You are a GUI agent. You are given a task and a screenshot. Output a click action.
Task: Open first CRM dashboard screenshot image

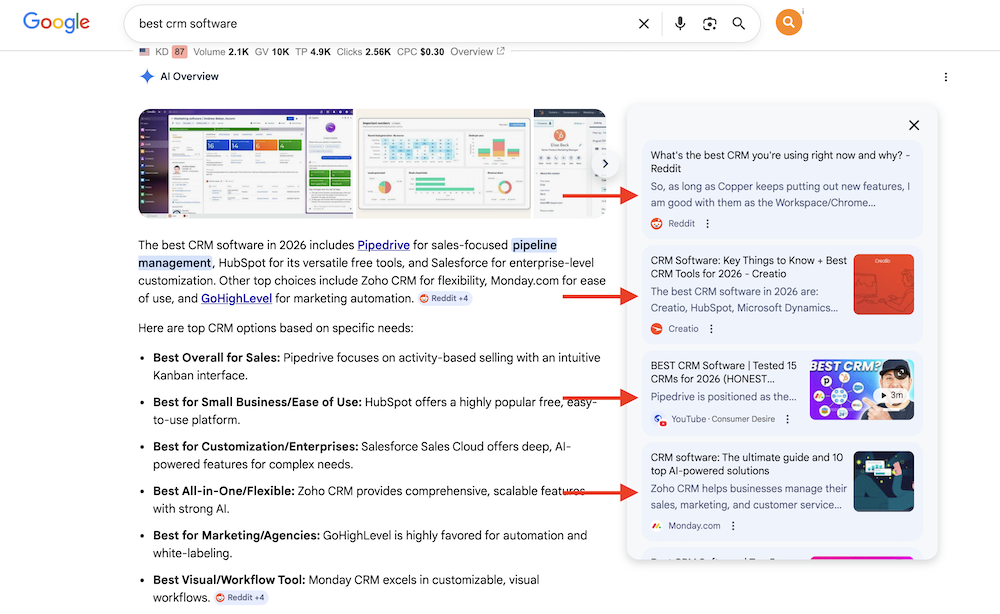[246, 163]
